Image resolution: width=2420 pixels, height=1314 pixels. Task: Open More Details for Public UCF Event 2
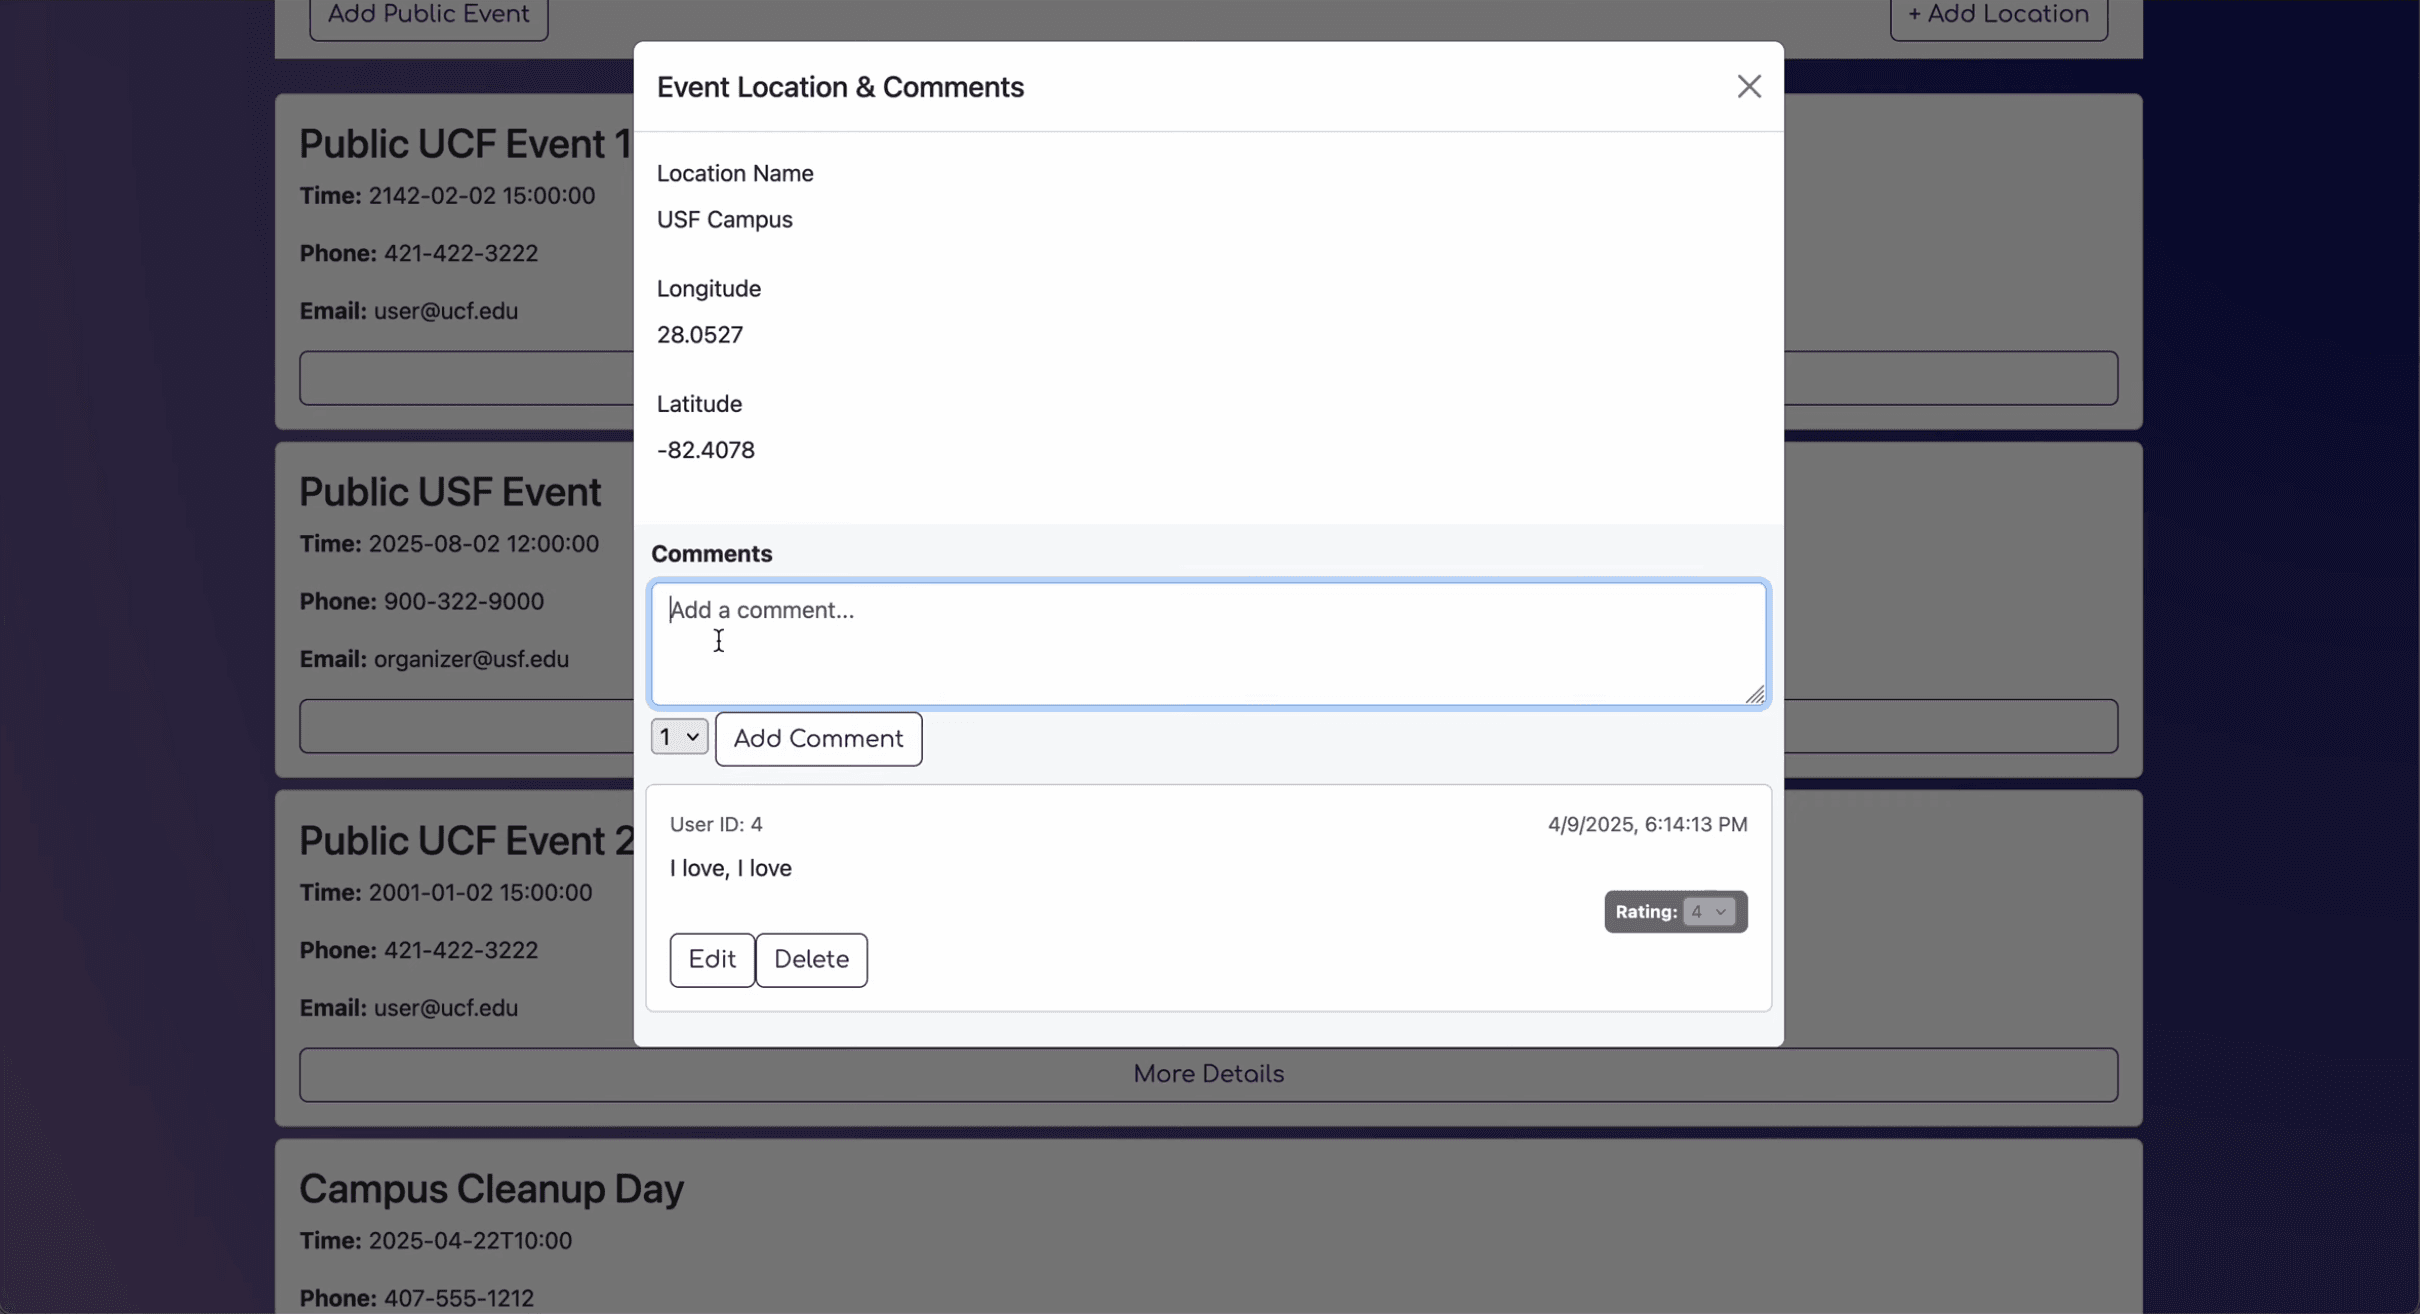click(1208, 1074)
